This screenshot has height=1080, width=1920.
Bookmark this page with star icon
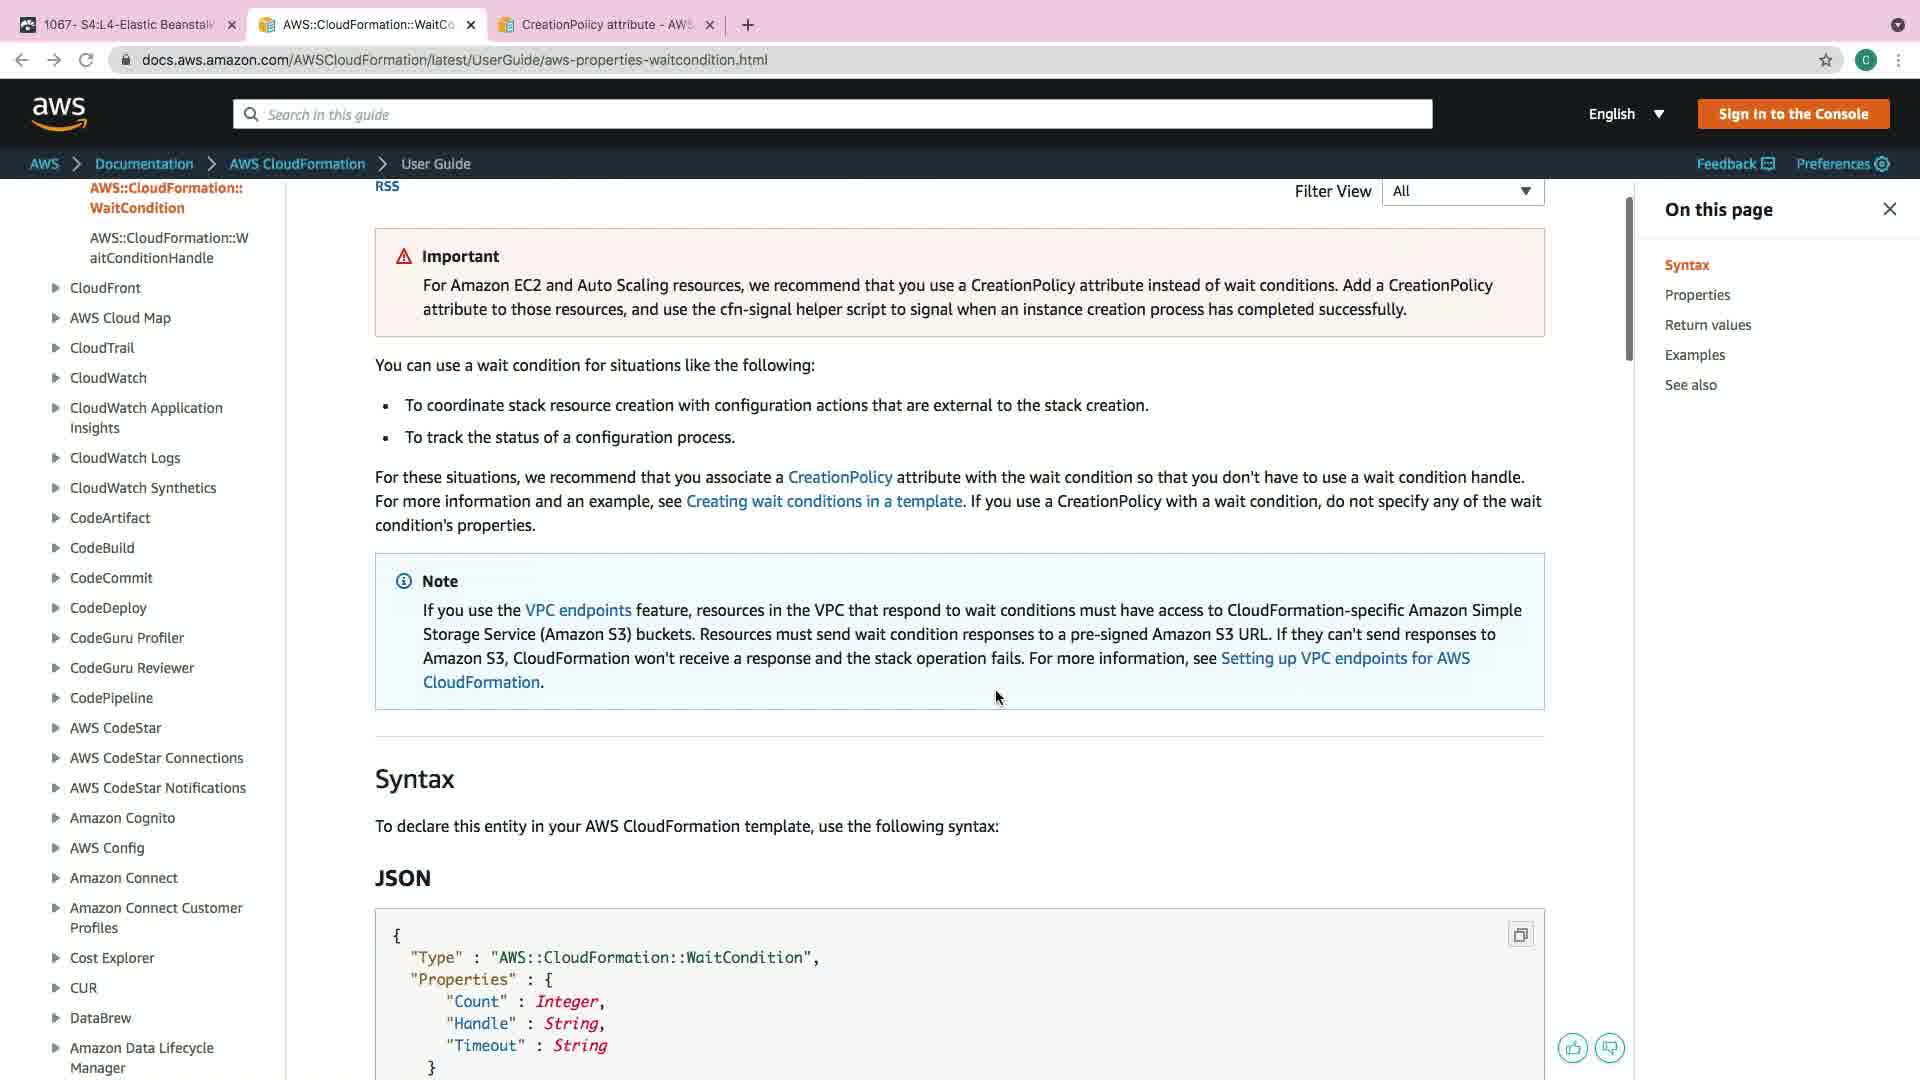coord(1825,60)
